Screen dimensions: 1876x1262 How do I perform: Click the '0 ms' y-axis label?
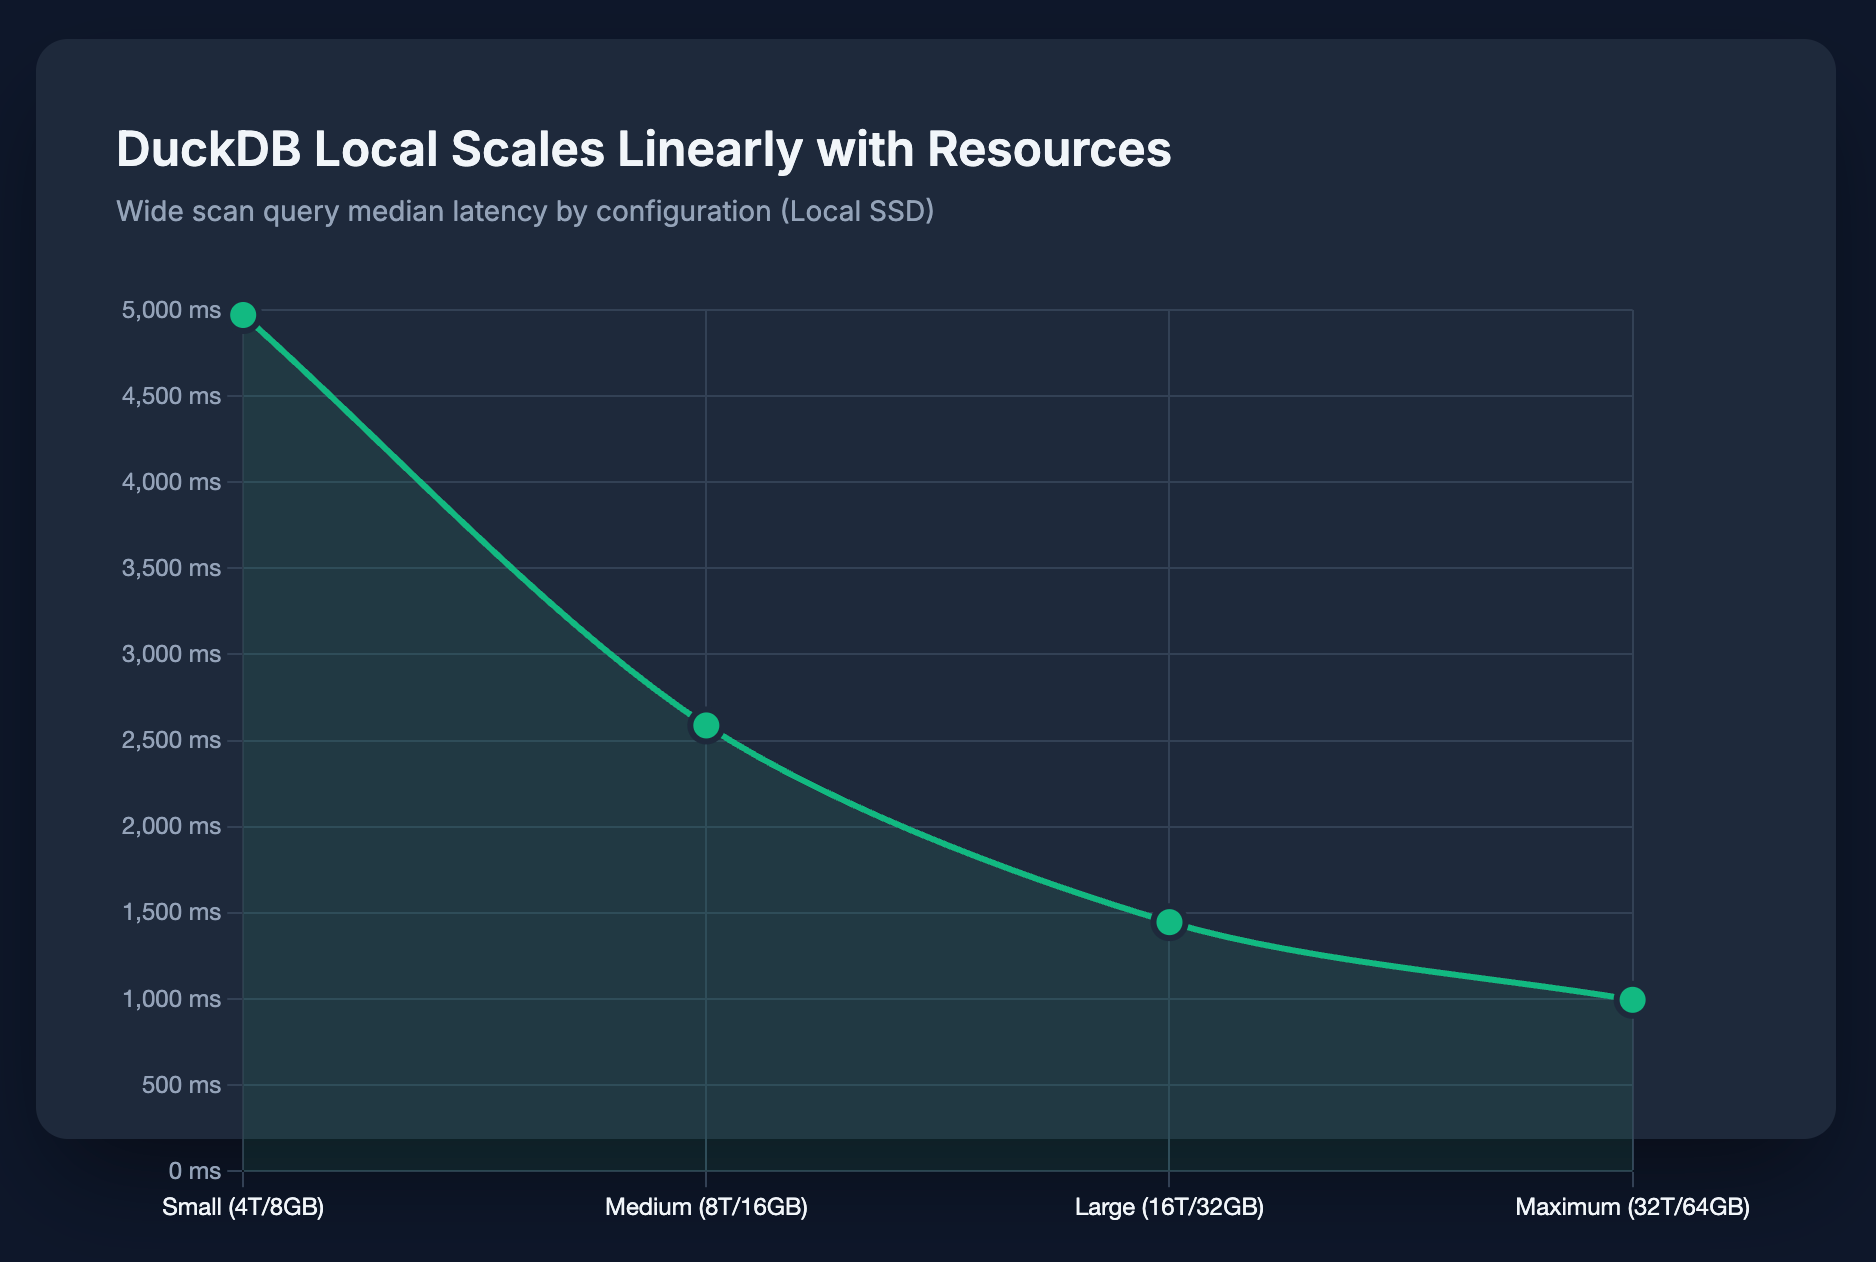click(x=194, y=1171)
